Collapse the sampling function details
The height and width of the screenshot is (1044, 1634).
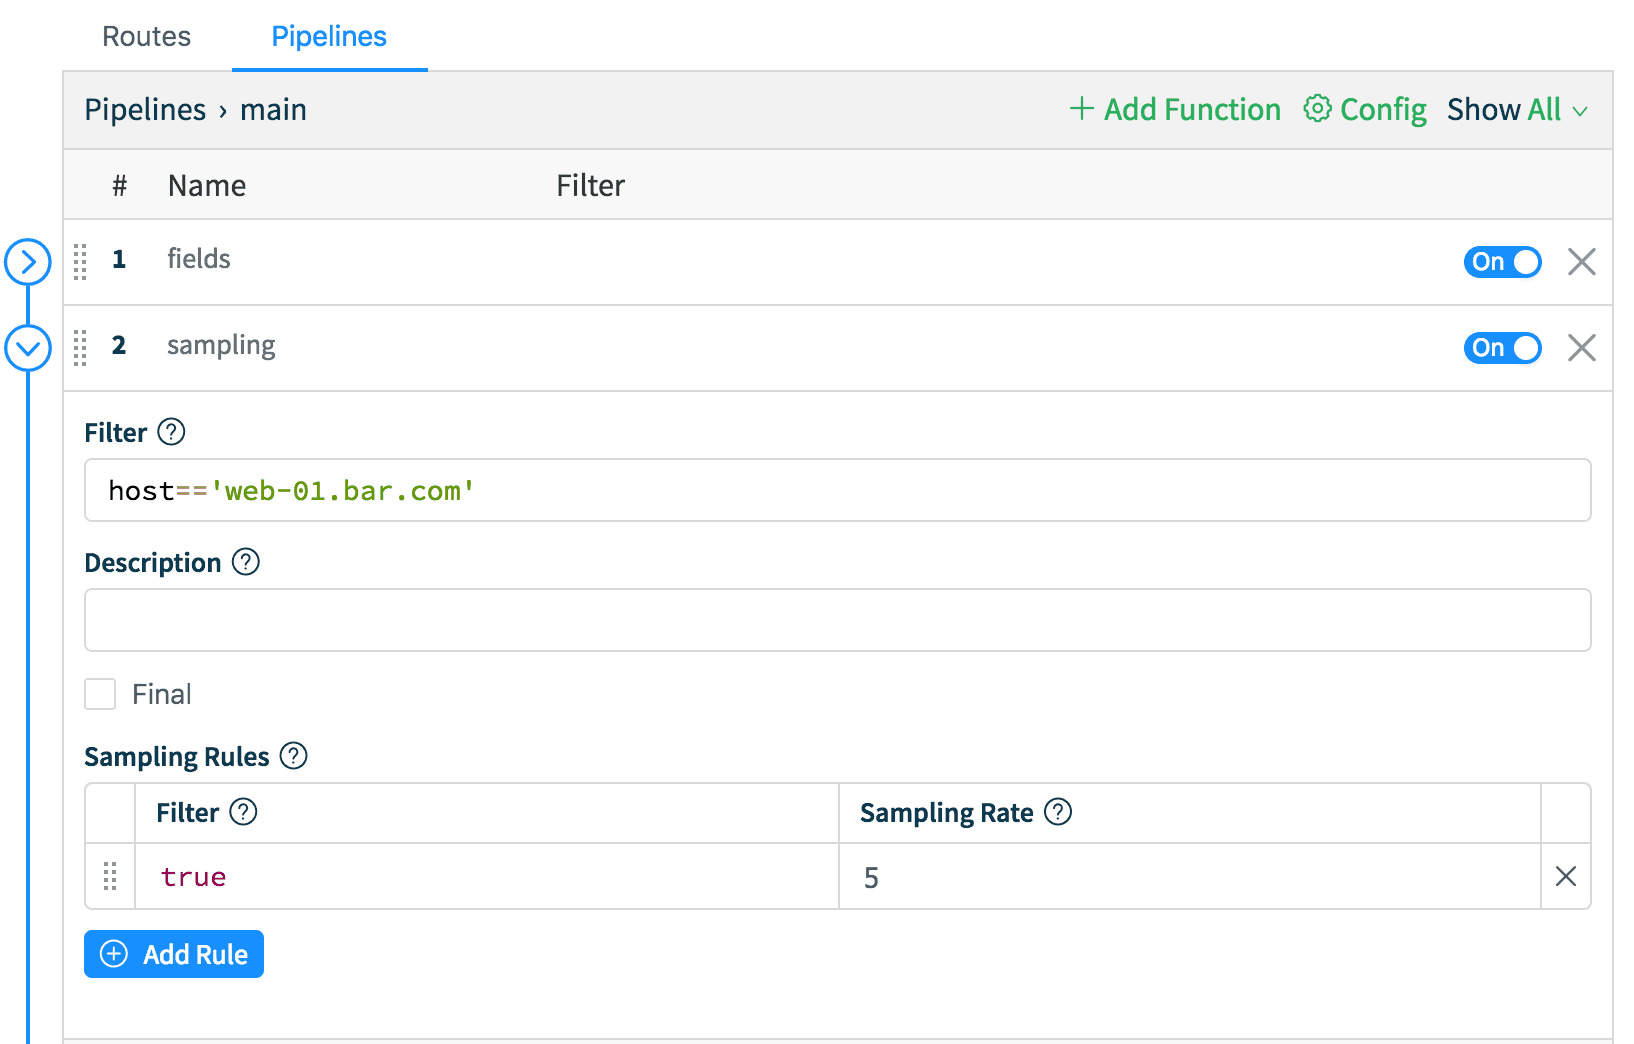tap(28, 348)
